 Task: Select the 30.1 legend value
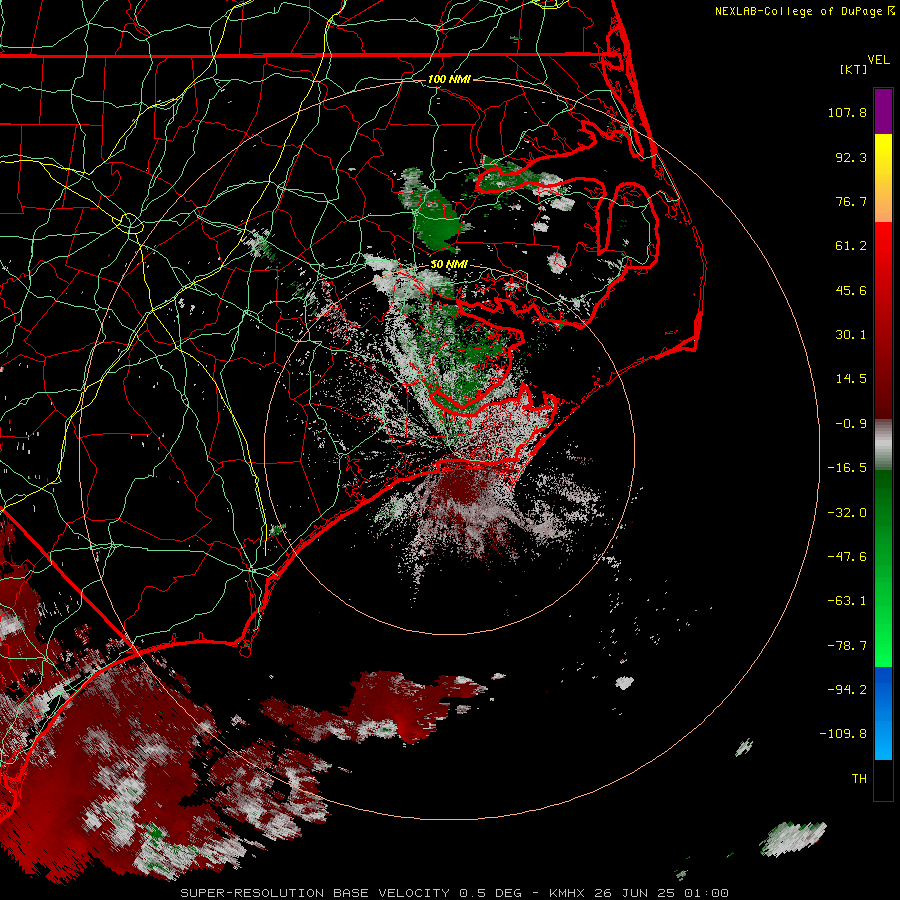click(851, 335)
